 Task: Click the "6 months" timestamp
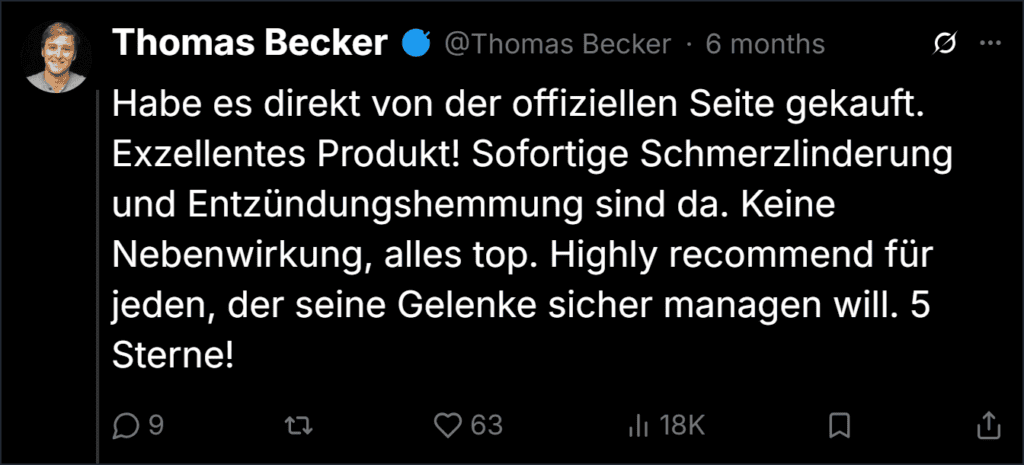click(x=765, y=44)
